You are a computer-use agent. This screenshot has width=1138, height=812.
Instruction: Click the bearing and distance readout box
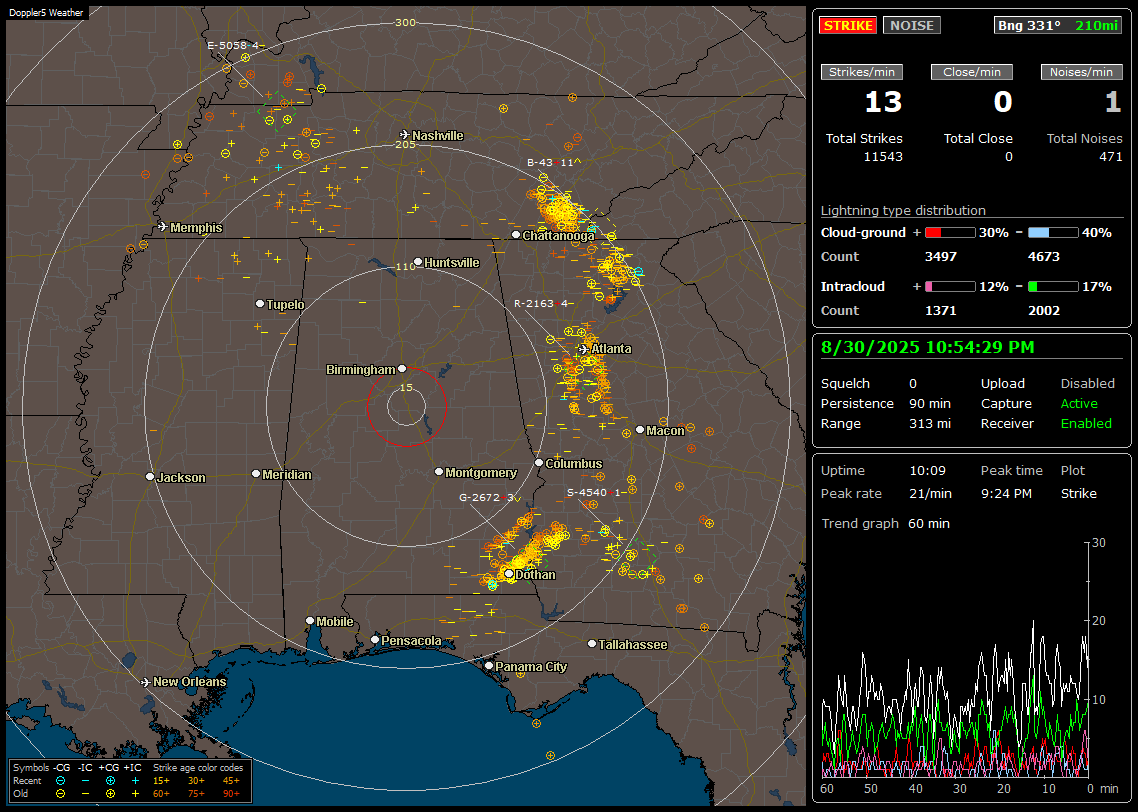[1057, 25]
